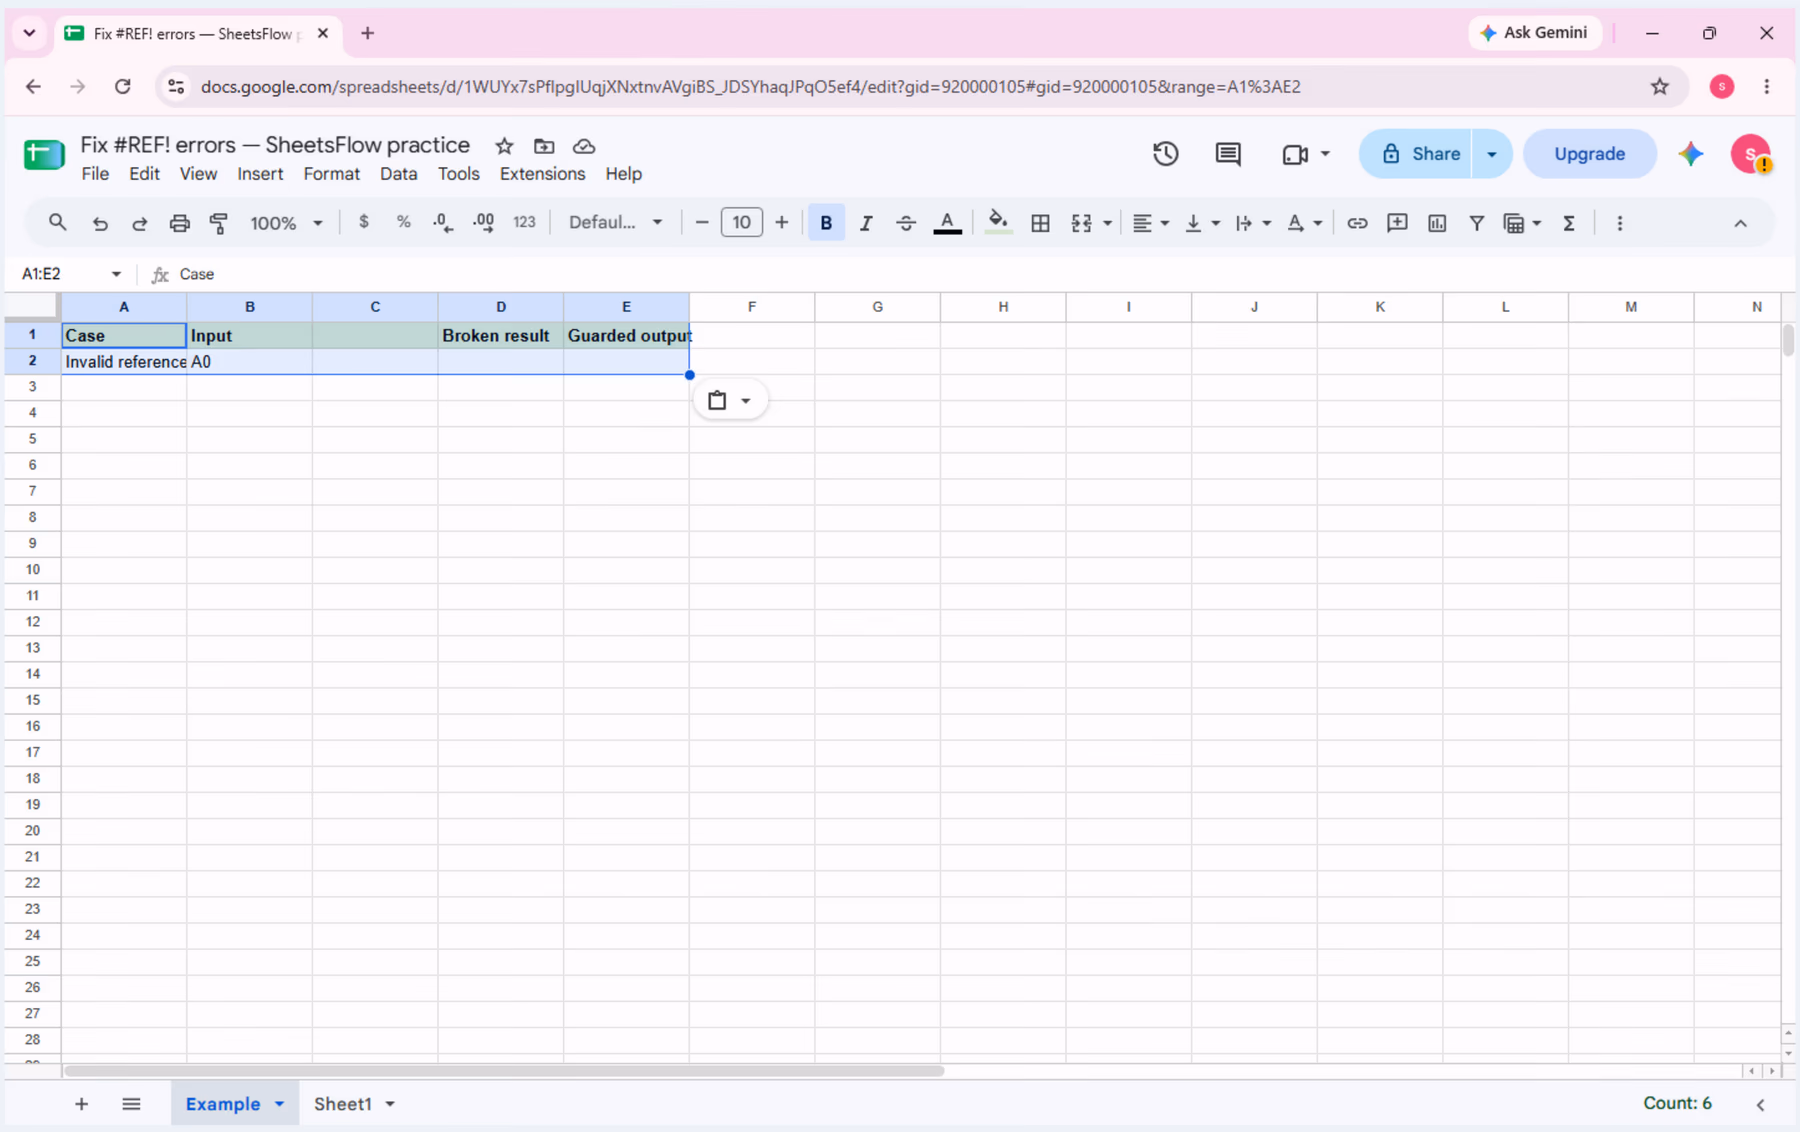This screenshot has height=1132, width=1800.
Task: Open Example sheet tab menu arrow
Action: pos(280,1104)
